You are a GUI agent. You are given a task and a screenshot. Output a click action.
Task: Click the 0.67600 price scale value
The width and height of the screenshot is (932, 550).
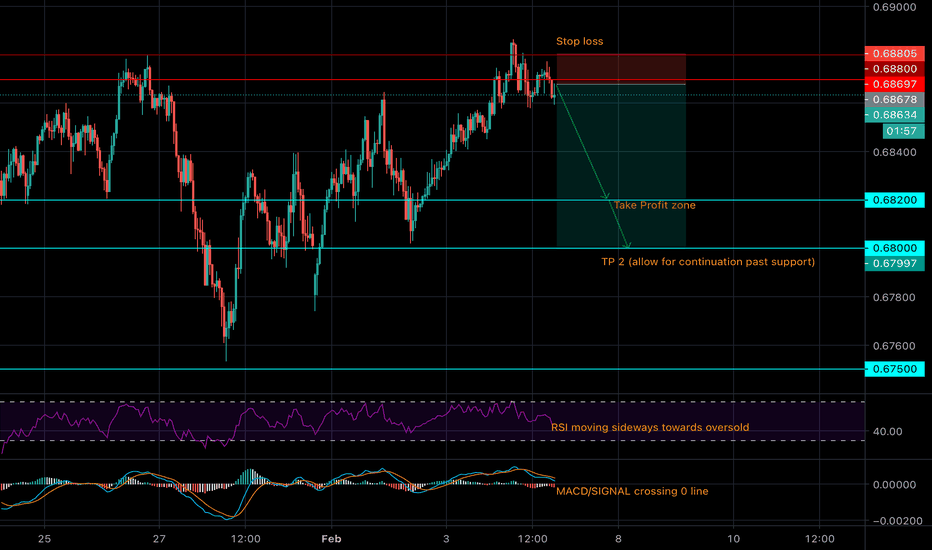click(x=895, y=345)
